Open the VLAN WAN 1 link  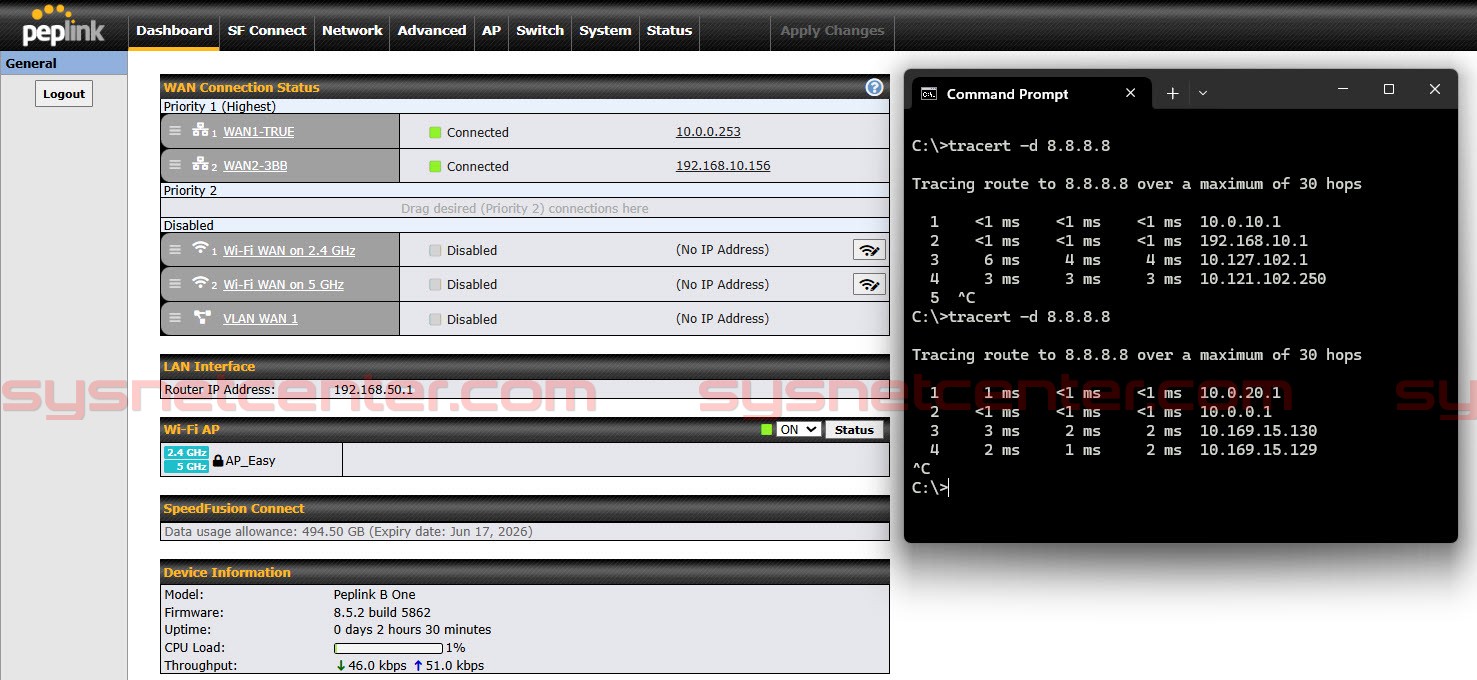pos(260,319)
